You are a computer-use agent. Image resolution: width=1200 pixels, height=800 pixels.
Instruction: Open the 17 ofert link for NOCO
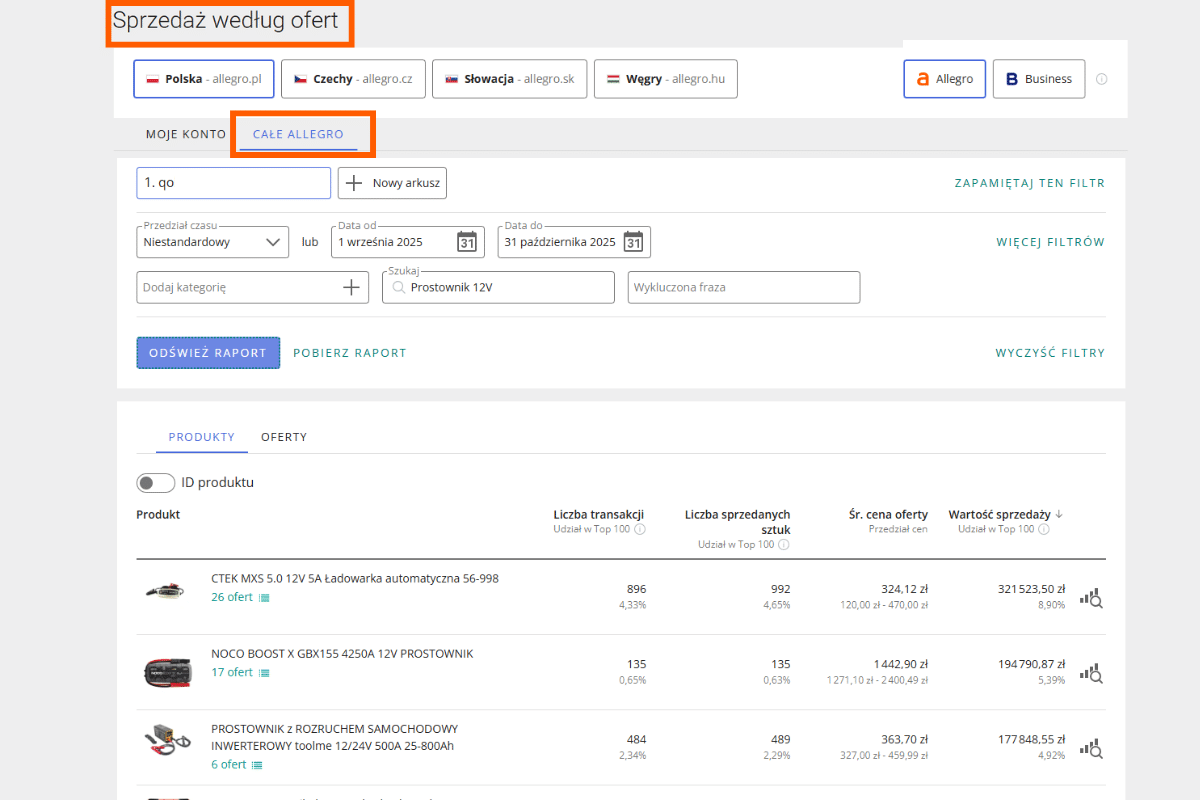[x=232, y=673]
